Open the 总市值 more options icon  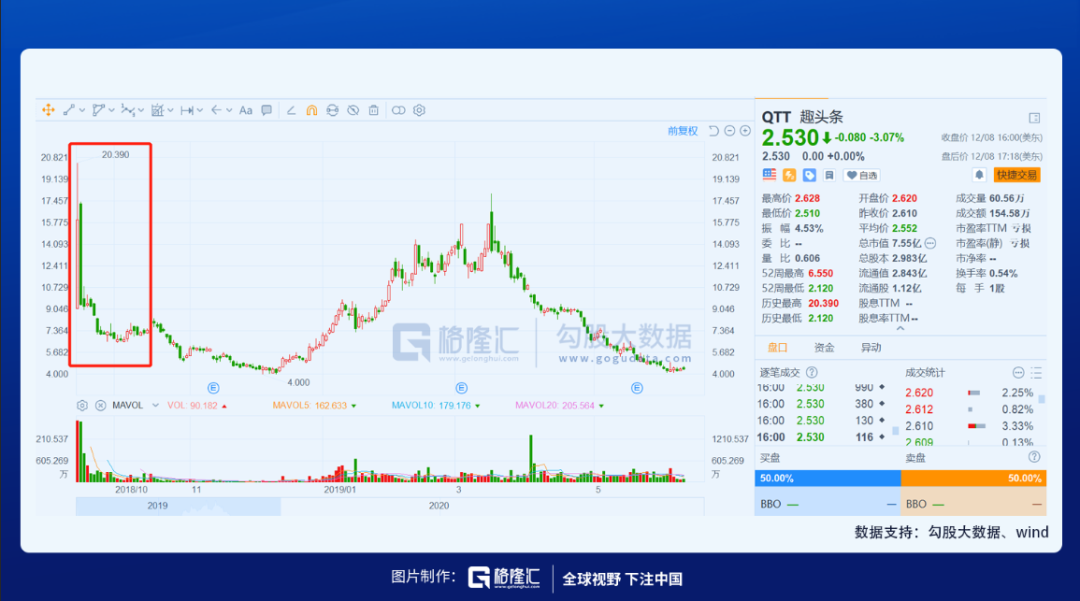click(x=930, y=243)
